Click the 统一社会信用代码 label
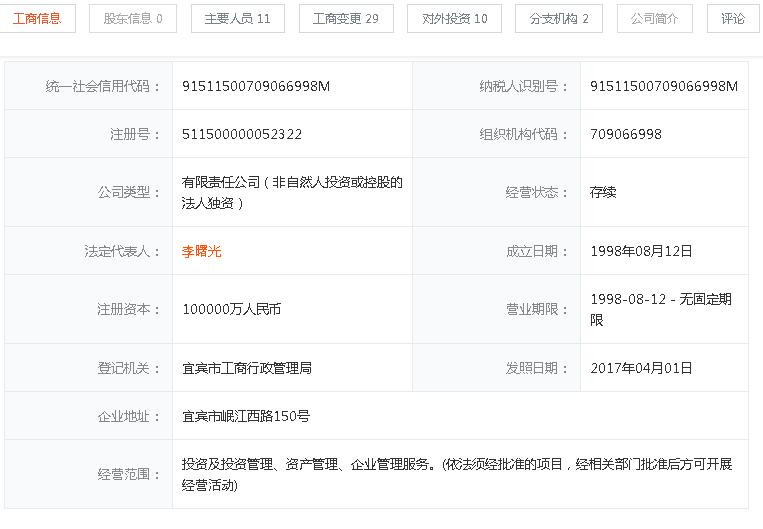This screenshot has width=763, height=529. [x=103, y=86]
